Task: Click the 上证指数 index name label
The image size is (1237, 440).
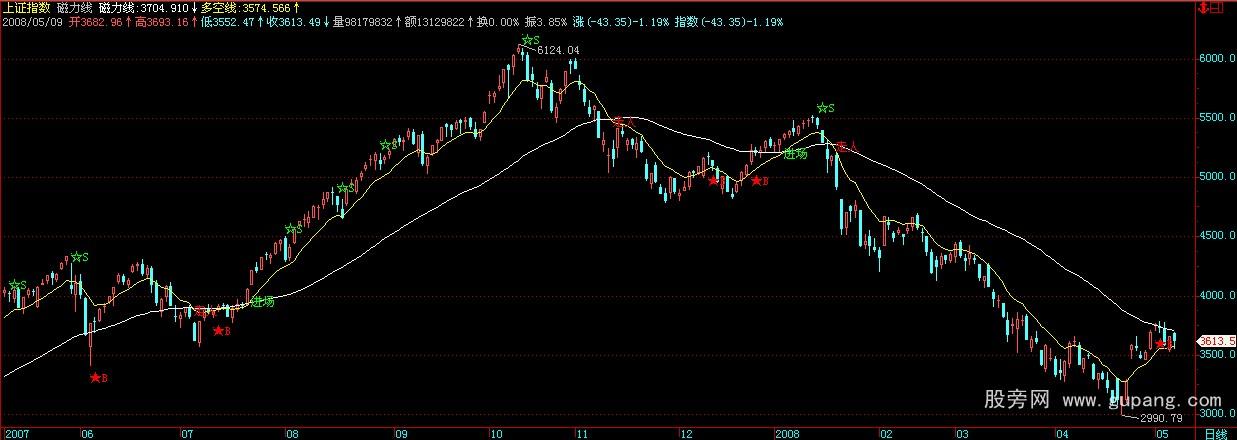Action: click(x=26, y=7)
